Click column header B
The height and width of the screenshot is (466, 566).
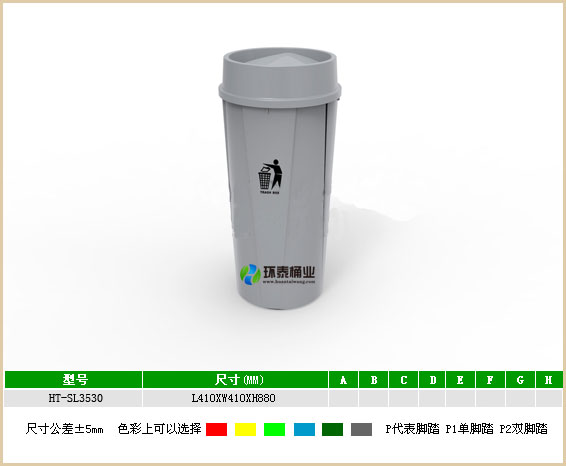[374, 380]
